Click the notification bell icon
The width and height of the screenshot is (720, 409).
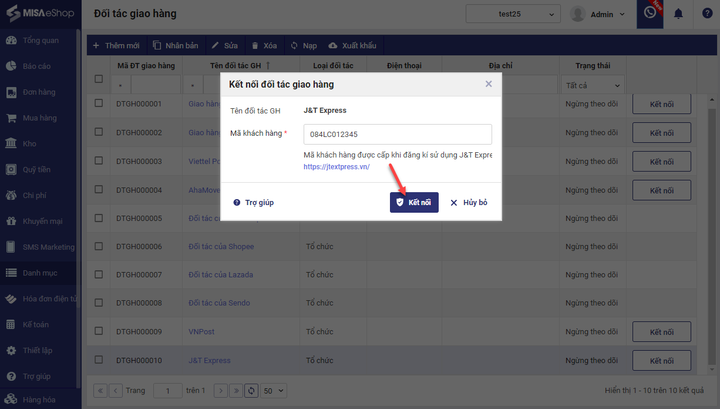pyautogui.click(x=679, y=14)
